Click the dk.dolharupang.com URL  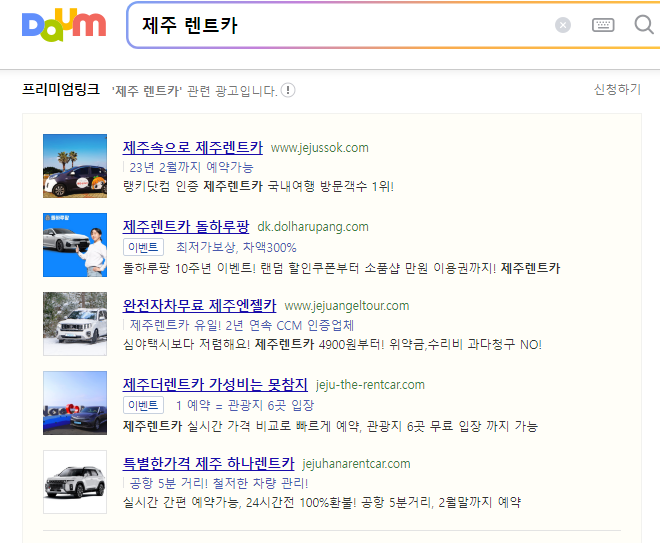[313, 227]
